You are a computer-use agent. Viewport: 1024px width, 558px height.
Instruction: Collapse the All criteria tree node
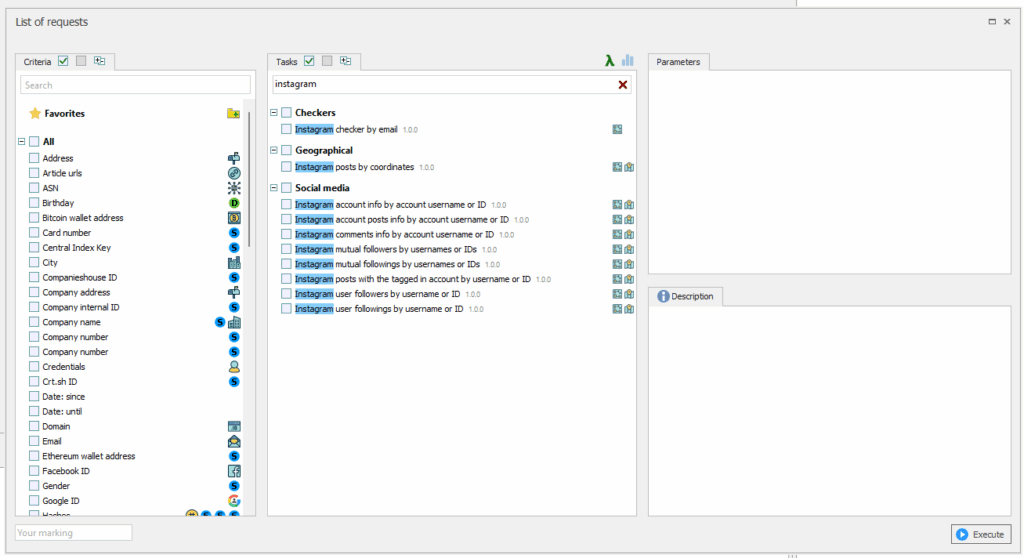(x=22, y=141)
